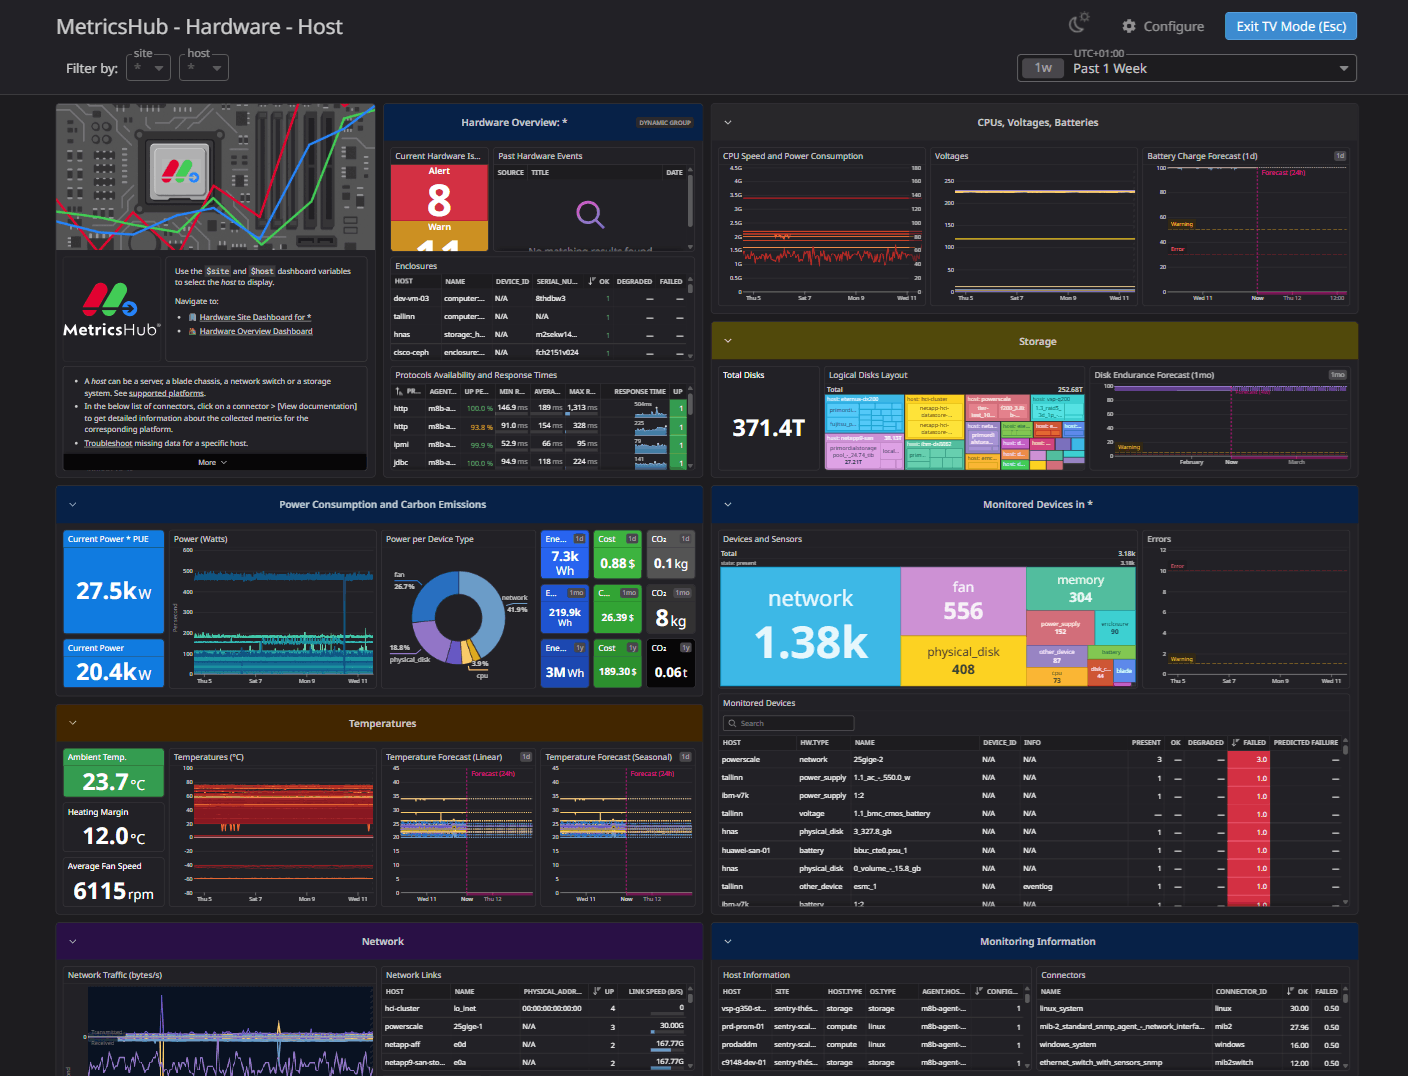Collapse the CPUs, Voltages, Batteries section
The width and height of the screenshot is (1408, 1076).
tap(728, 123)
